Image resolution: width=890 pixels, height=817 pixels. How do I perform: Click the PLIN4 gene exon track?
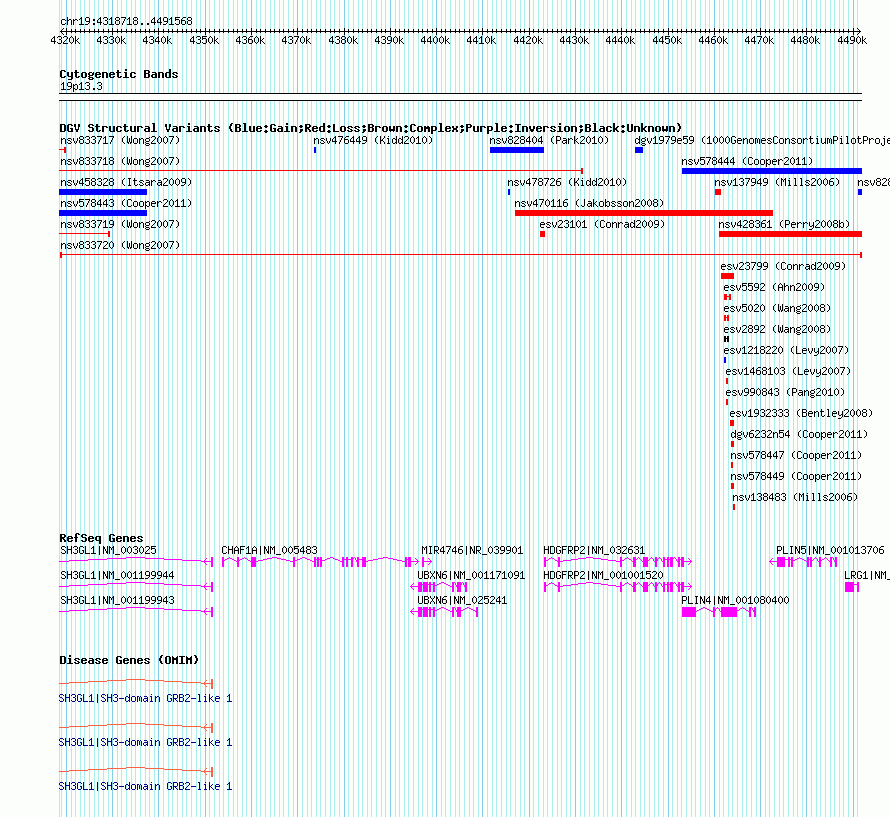click(719, 612)
